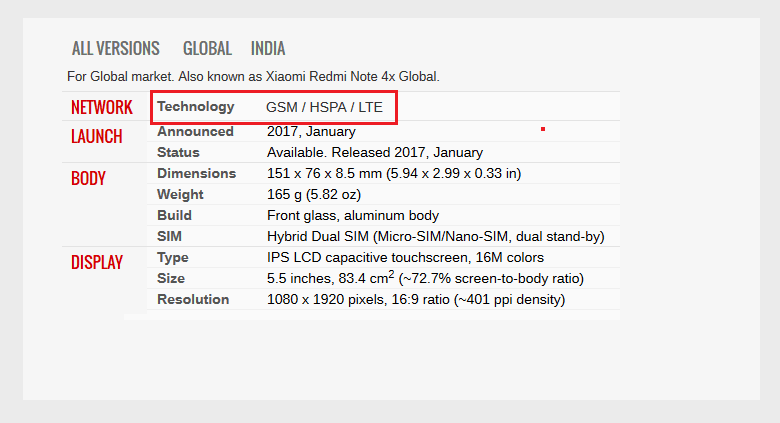Click the display Type label
The height and width of the screenshot is (423, 780).
click(173, 258)
